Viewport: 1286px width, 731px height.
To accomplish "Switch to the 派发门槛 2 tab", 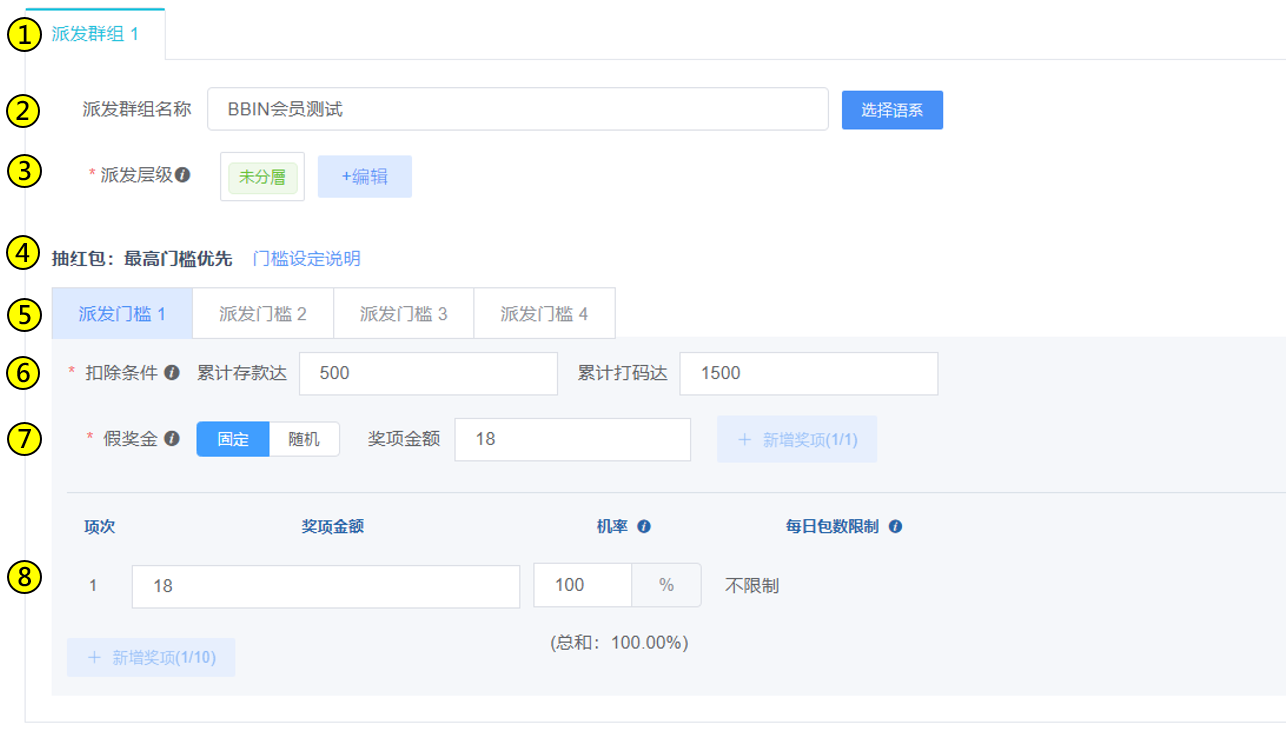I will click(x=263, y=314).
